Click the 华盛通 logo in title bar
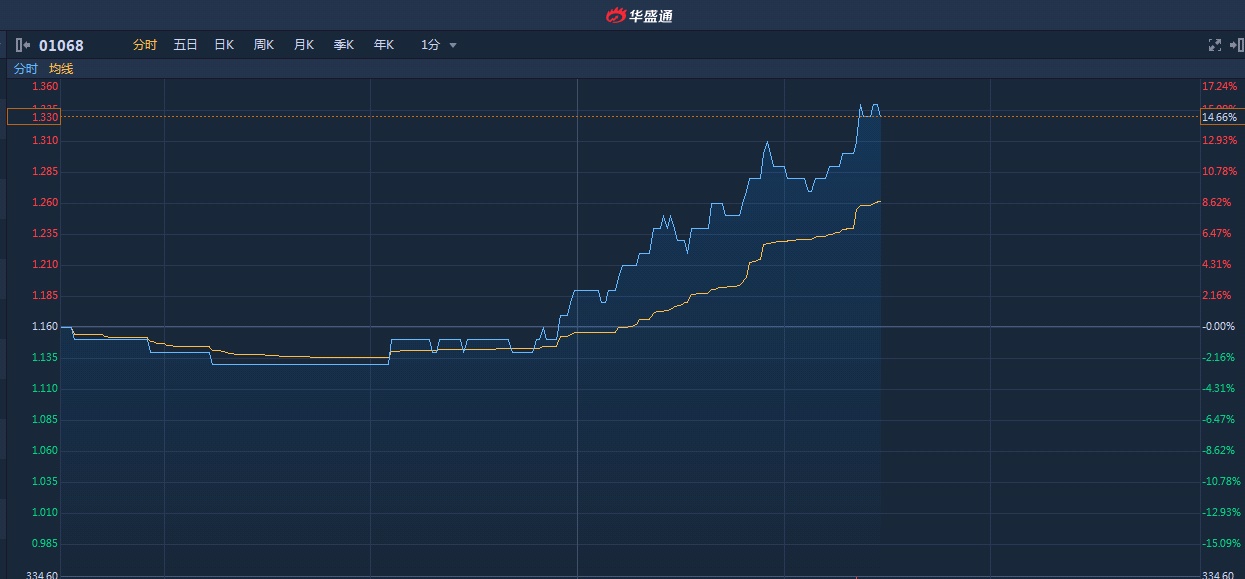This screenshot has height=579, width=1245. pyautogui.click(x=640, y=15)
